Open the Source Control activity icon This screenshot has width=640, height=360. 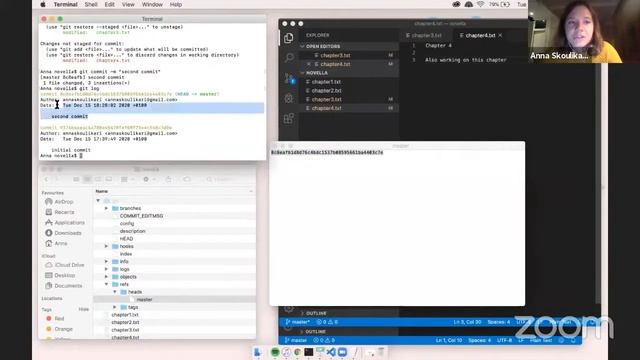(x=289, y=78)
